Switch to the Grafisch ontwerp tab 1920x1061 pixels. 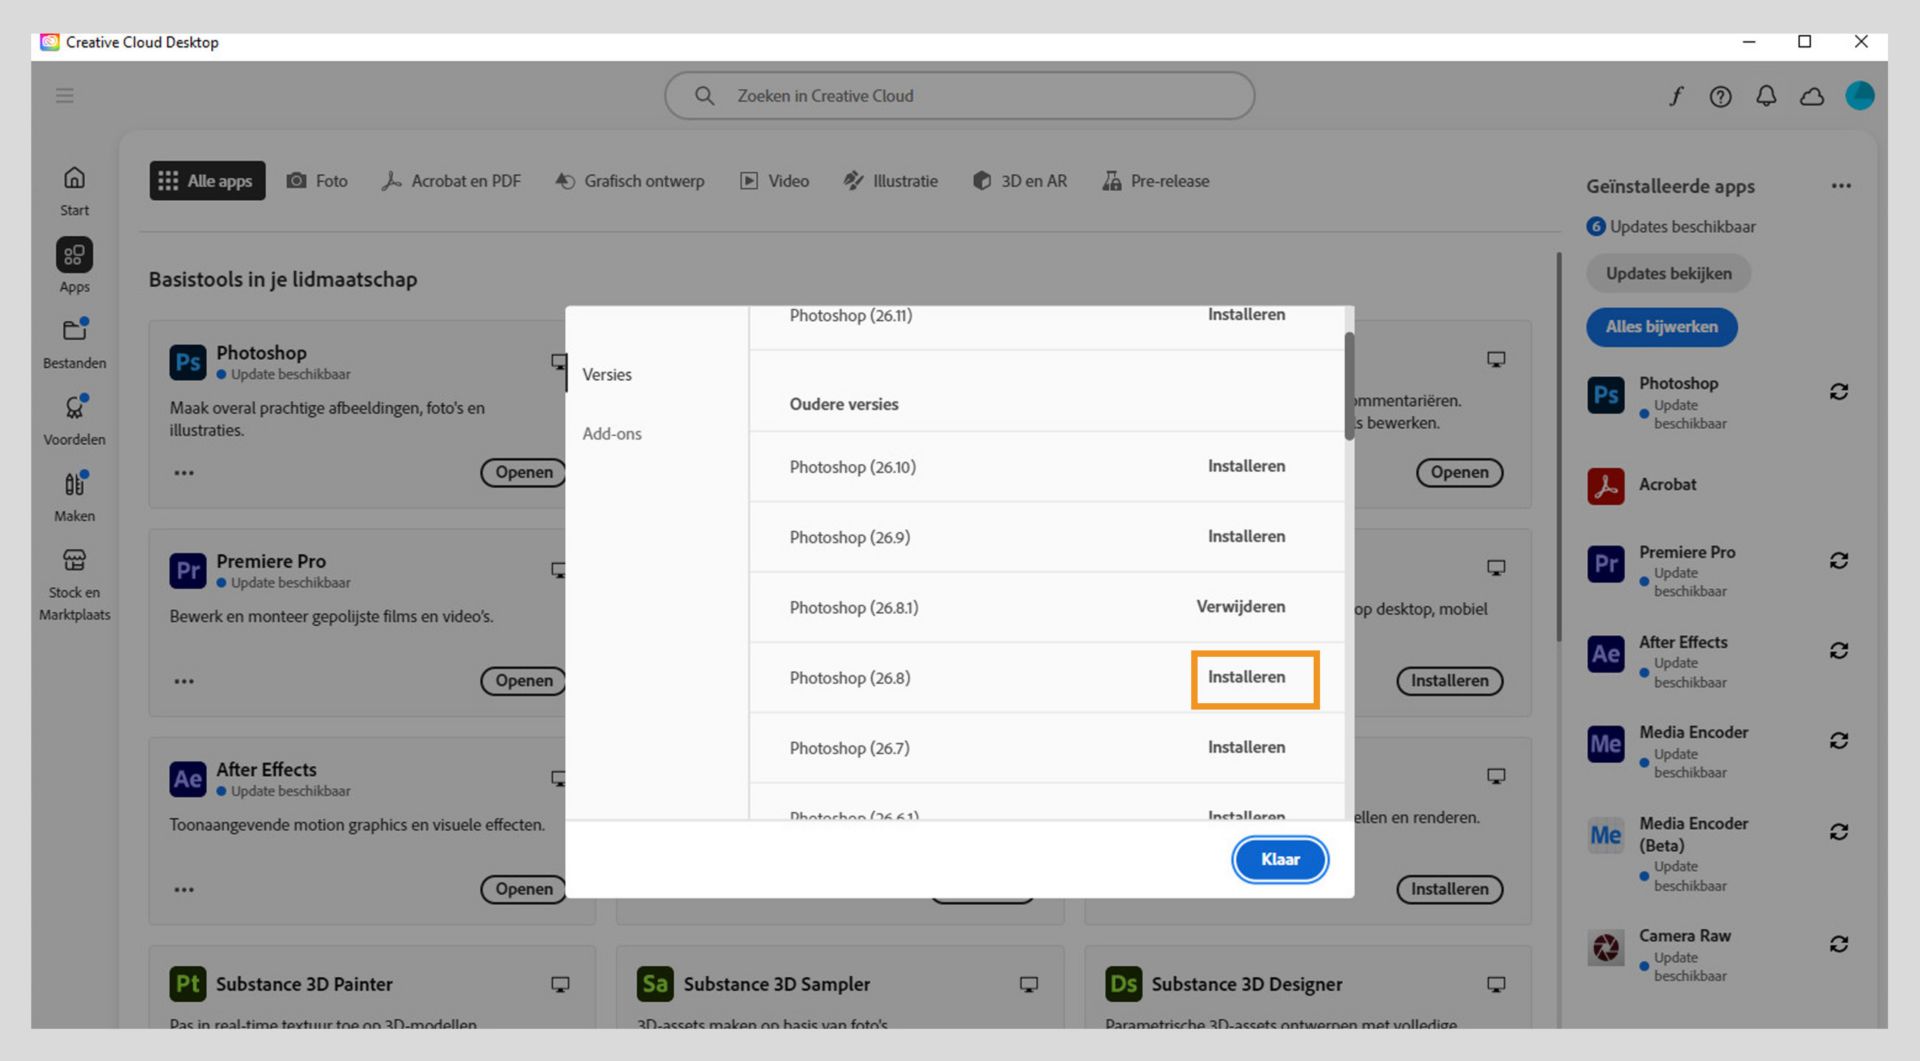[630, 181]
